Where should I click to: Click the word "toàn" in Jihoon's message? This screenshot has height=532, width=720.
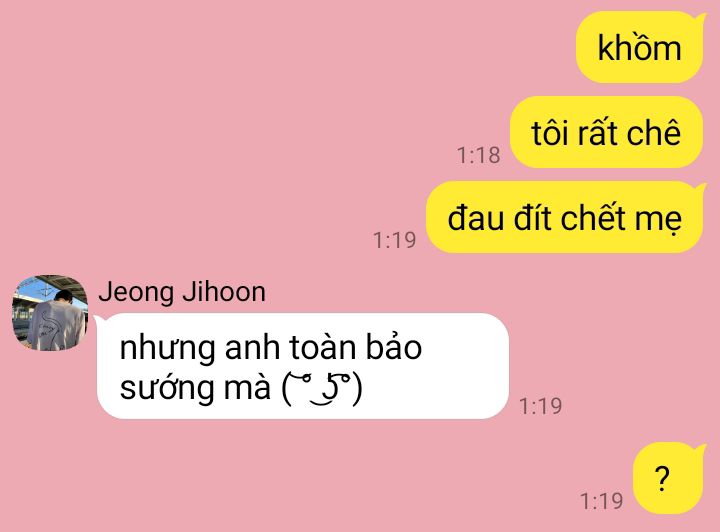(x=323, y=347)
